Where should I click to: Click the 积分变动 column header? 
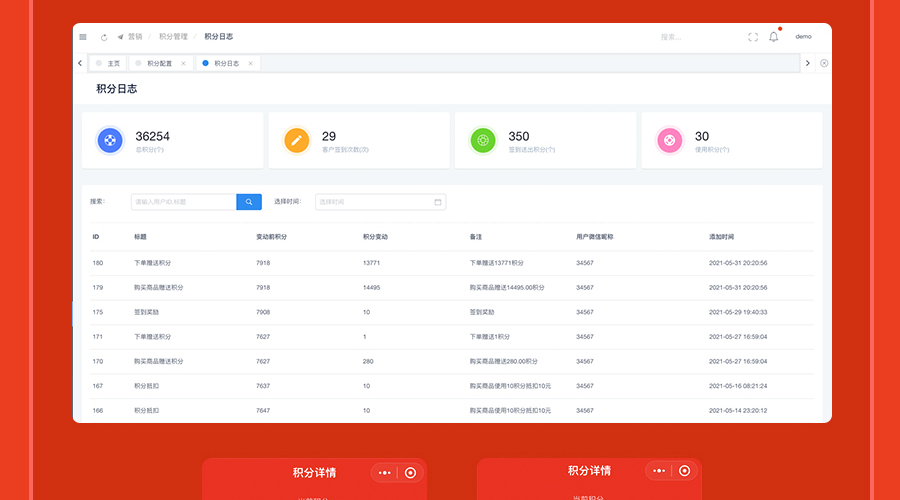375,237
